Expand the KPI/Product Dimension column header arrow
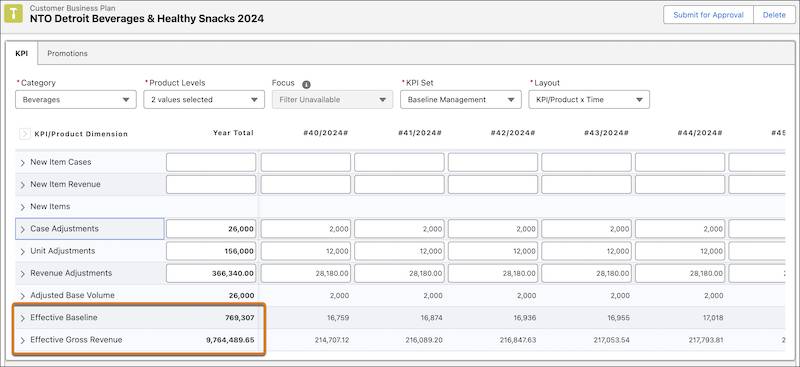Screen dimensions: 800x367 (x=25, y=134)
